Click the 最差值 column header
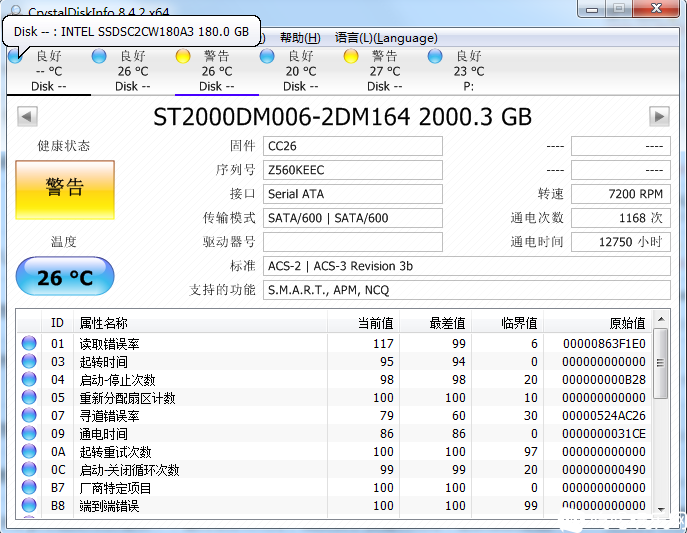The width and height of the screenshot is (687, 533). [x=435, y=323]
